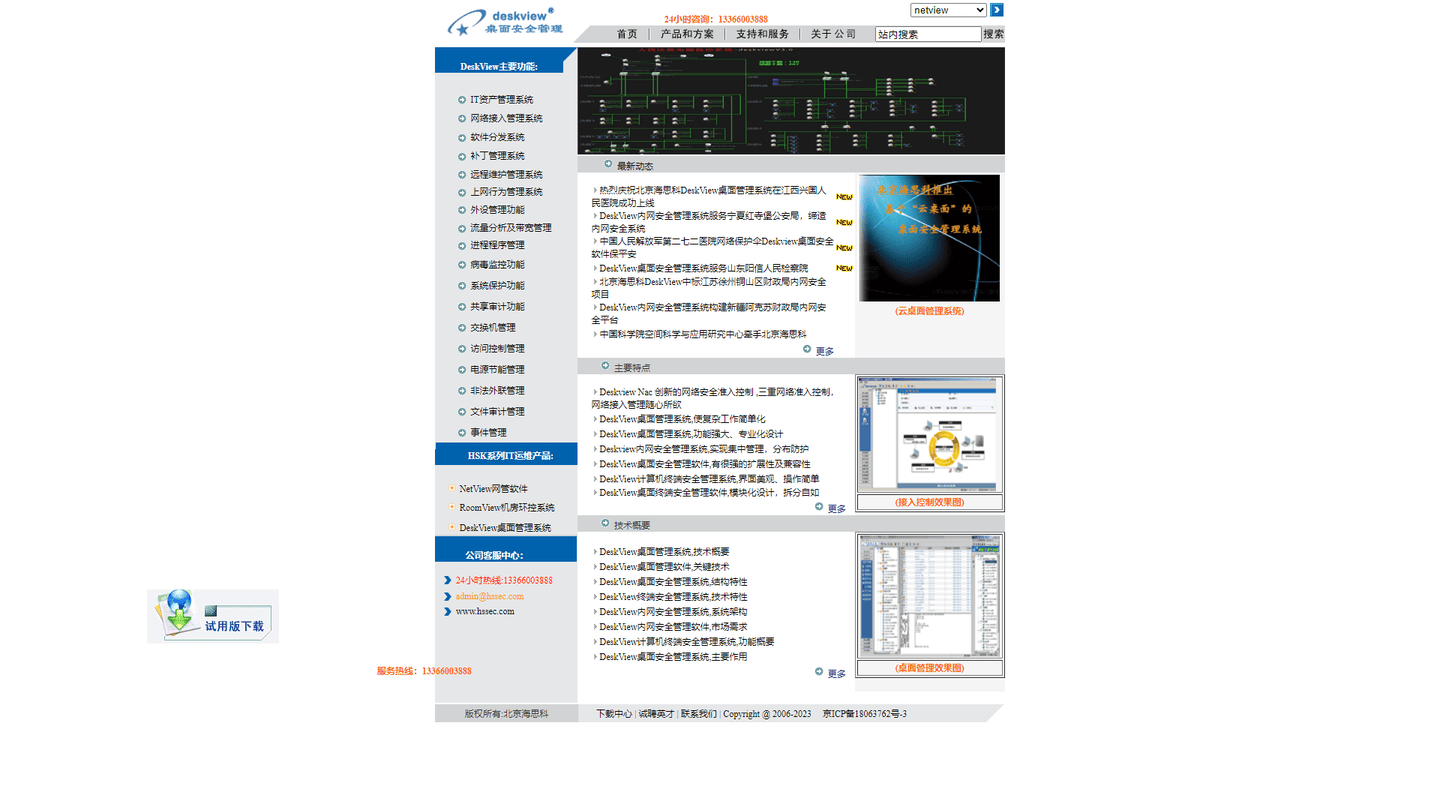Select 补丁管理系统 sidebar link
1440x810 pixels.
[x=497, y=156]
